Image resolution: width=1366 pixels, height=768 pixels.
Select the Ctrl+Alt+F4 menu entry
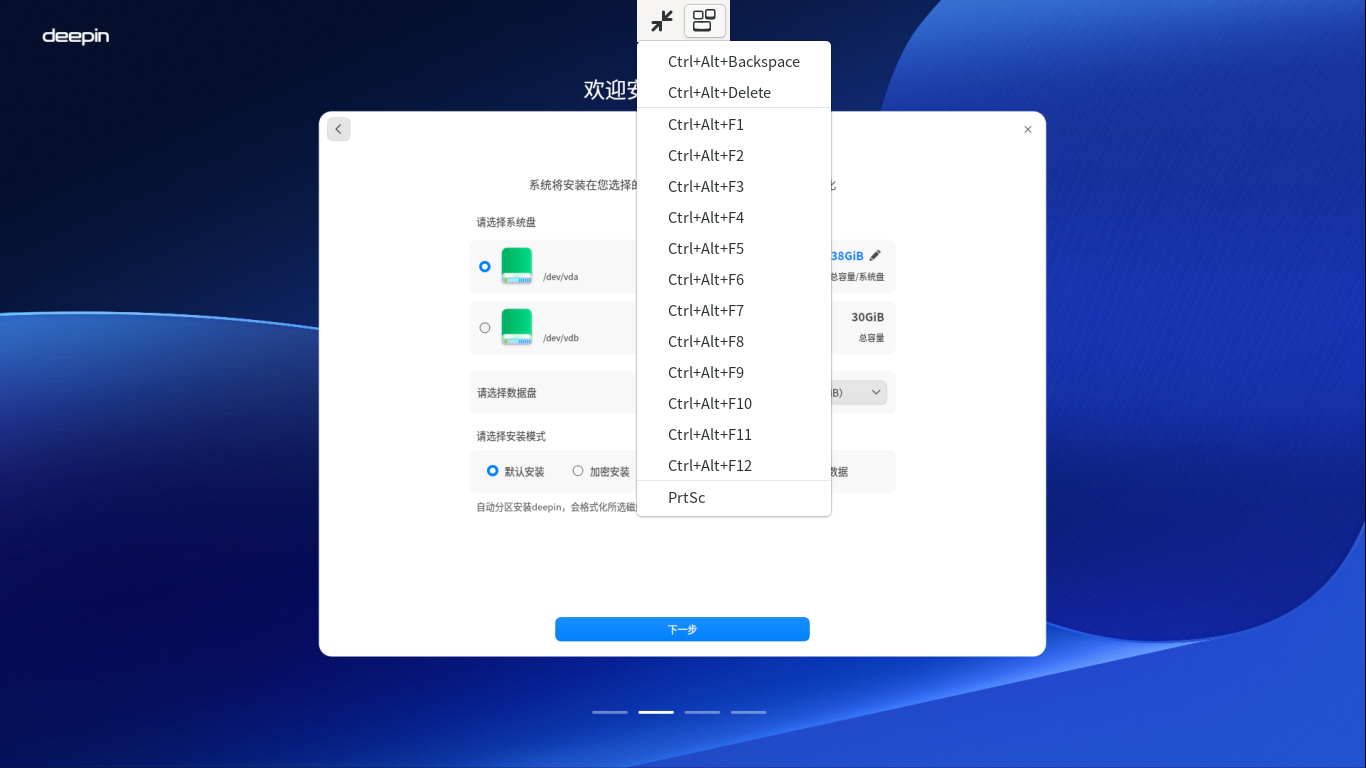[x=734, y=217]
